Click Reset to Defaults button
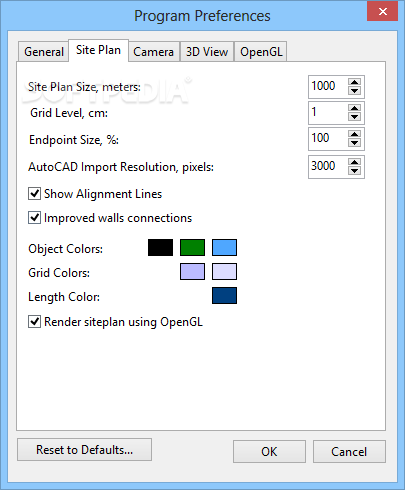 point(84,450)
